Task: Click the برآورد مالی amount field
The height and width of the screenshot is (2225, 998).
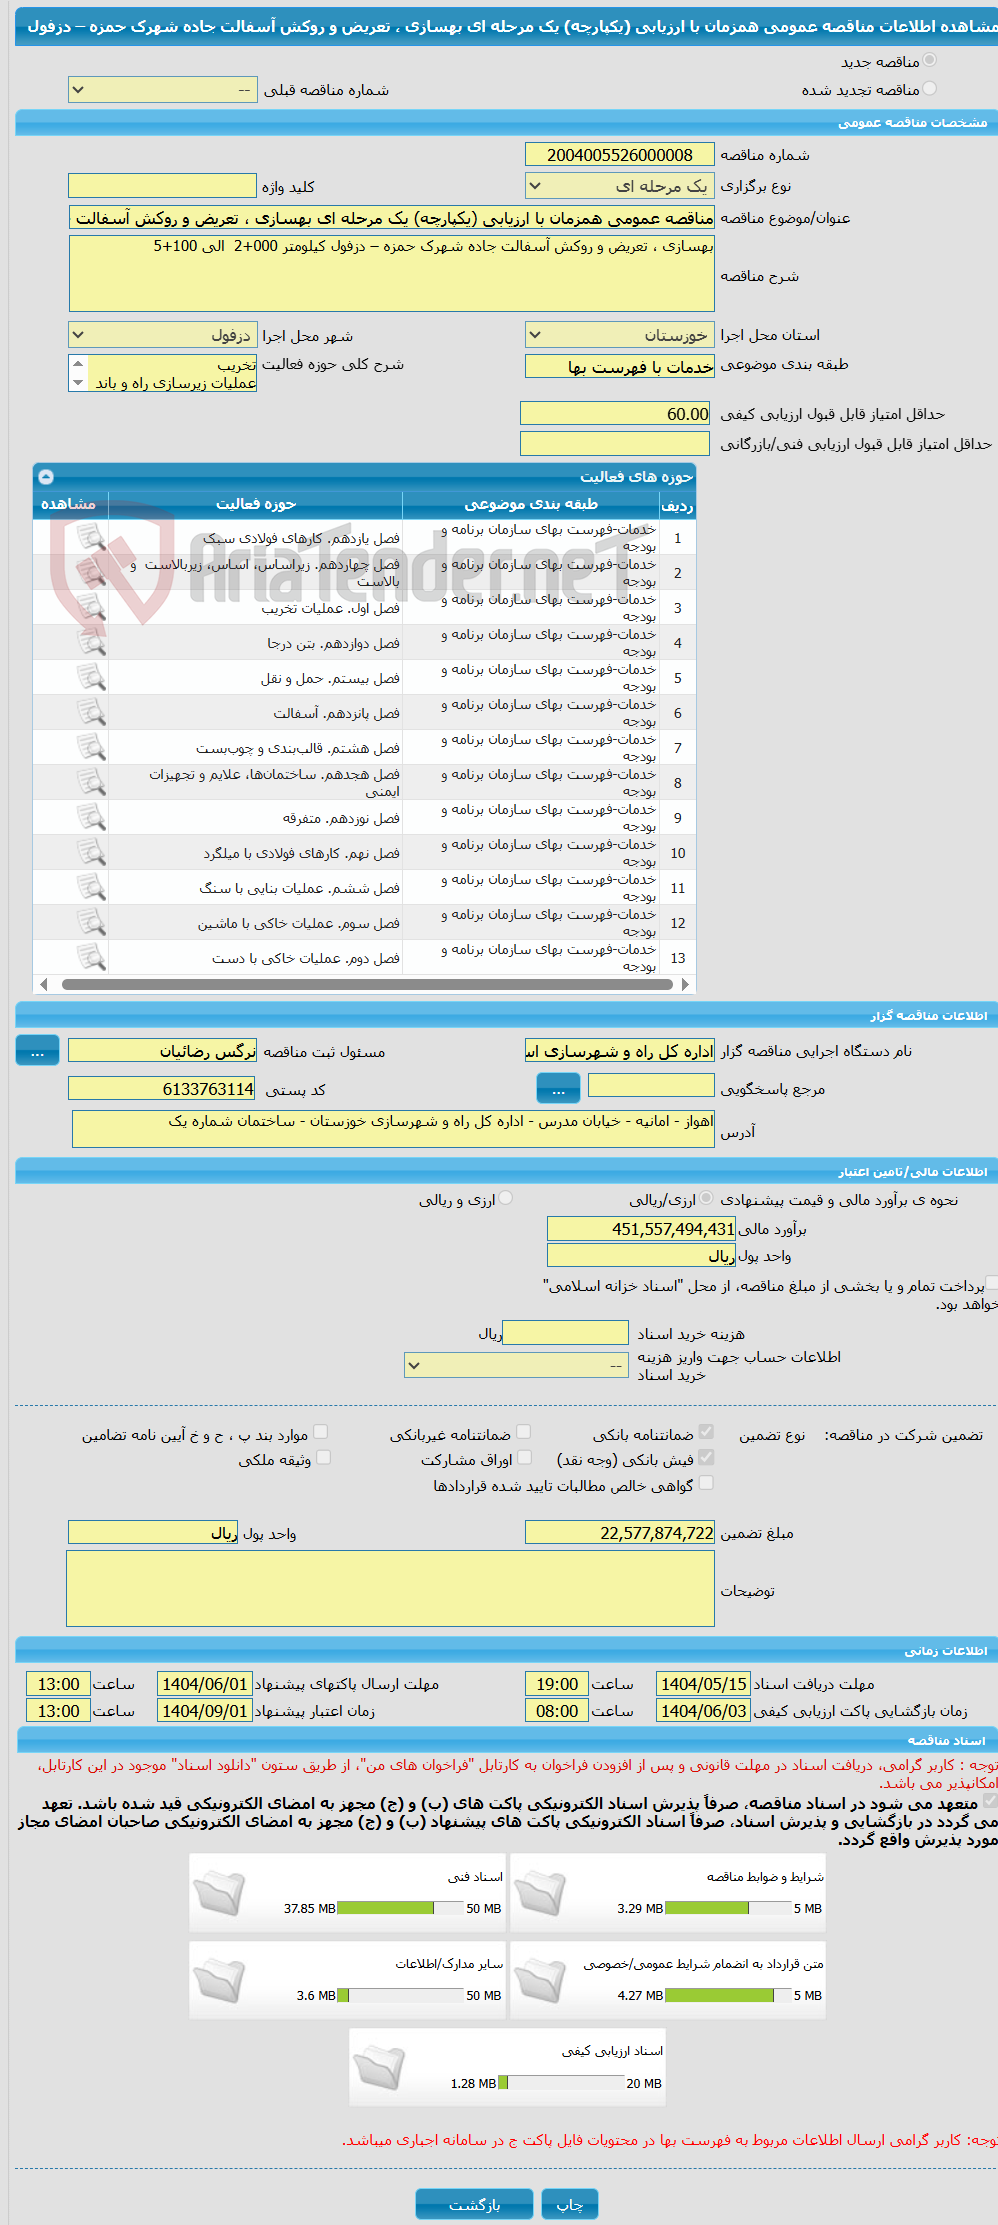Action: [x=642, y=1229]
